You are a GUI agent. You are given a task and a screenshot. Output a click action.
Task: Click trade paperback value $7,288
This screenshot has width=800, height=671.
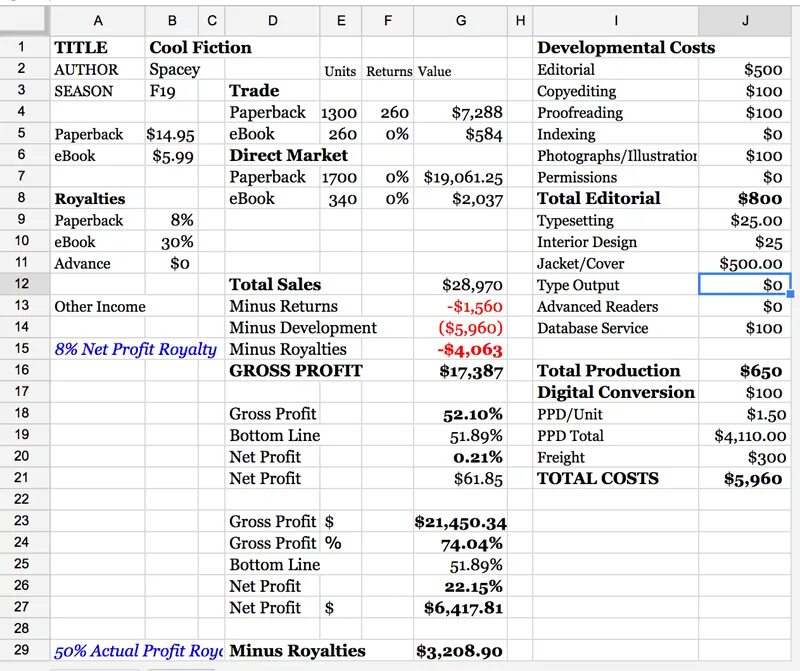click(x=460, y=112)
